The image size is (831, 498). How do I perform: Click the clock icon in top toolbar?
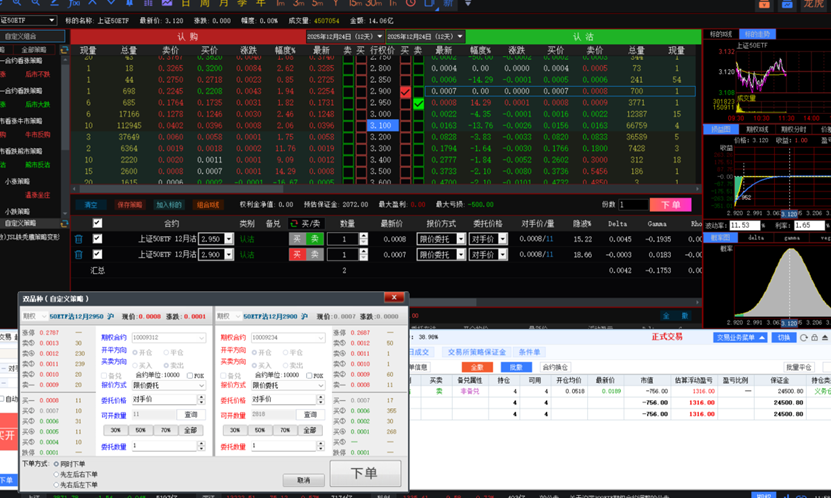pos(411,3)
